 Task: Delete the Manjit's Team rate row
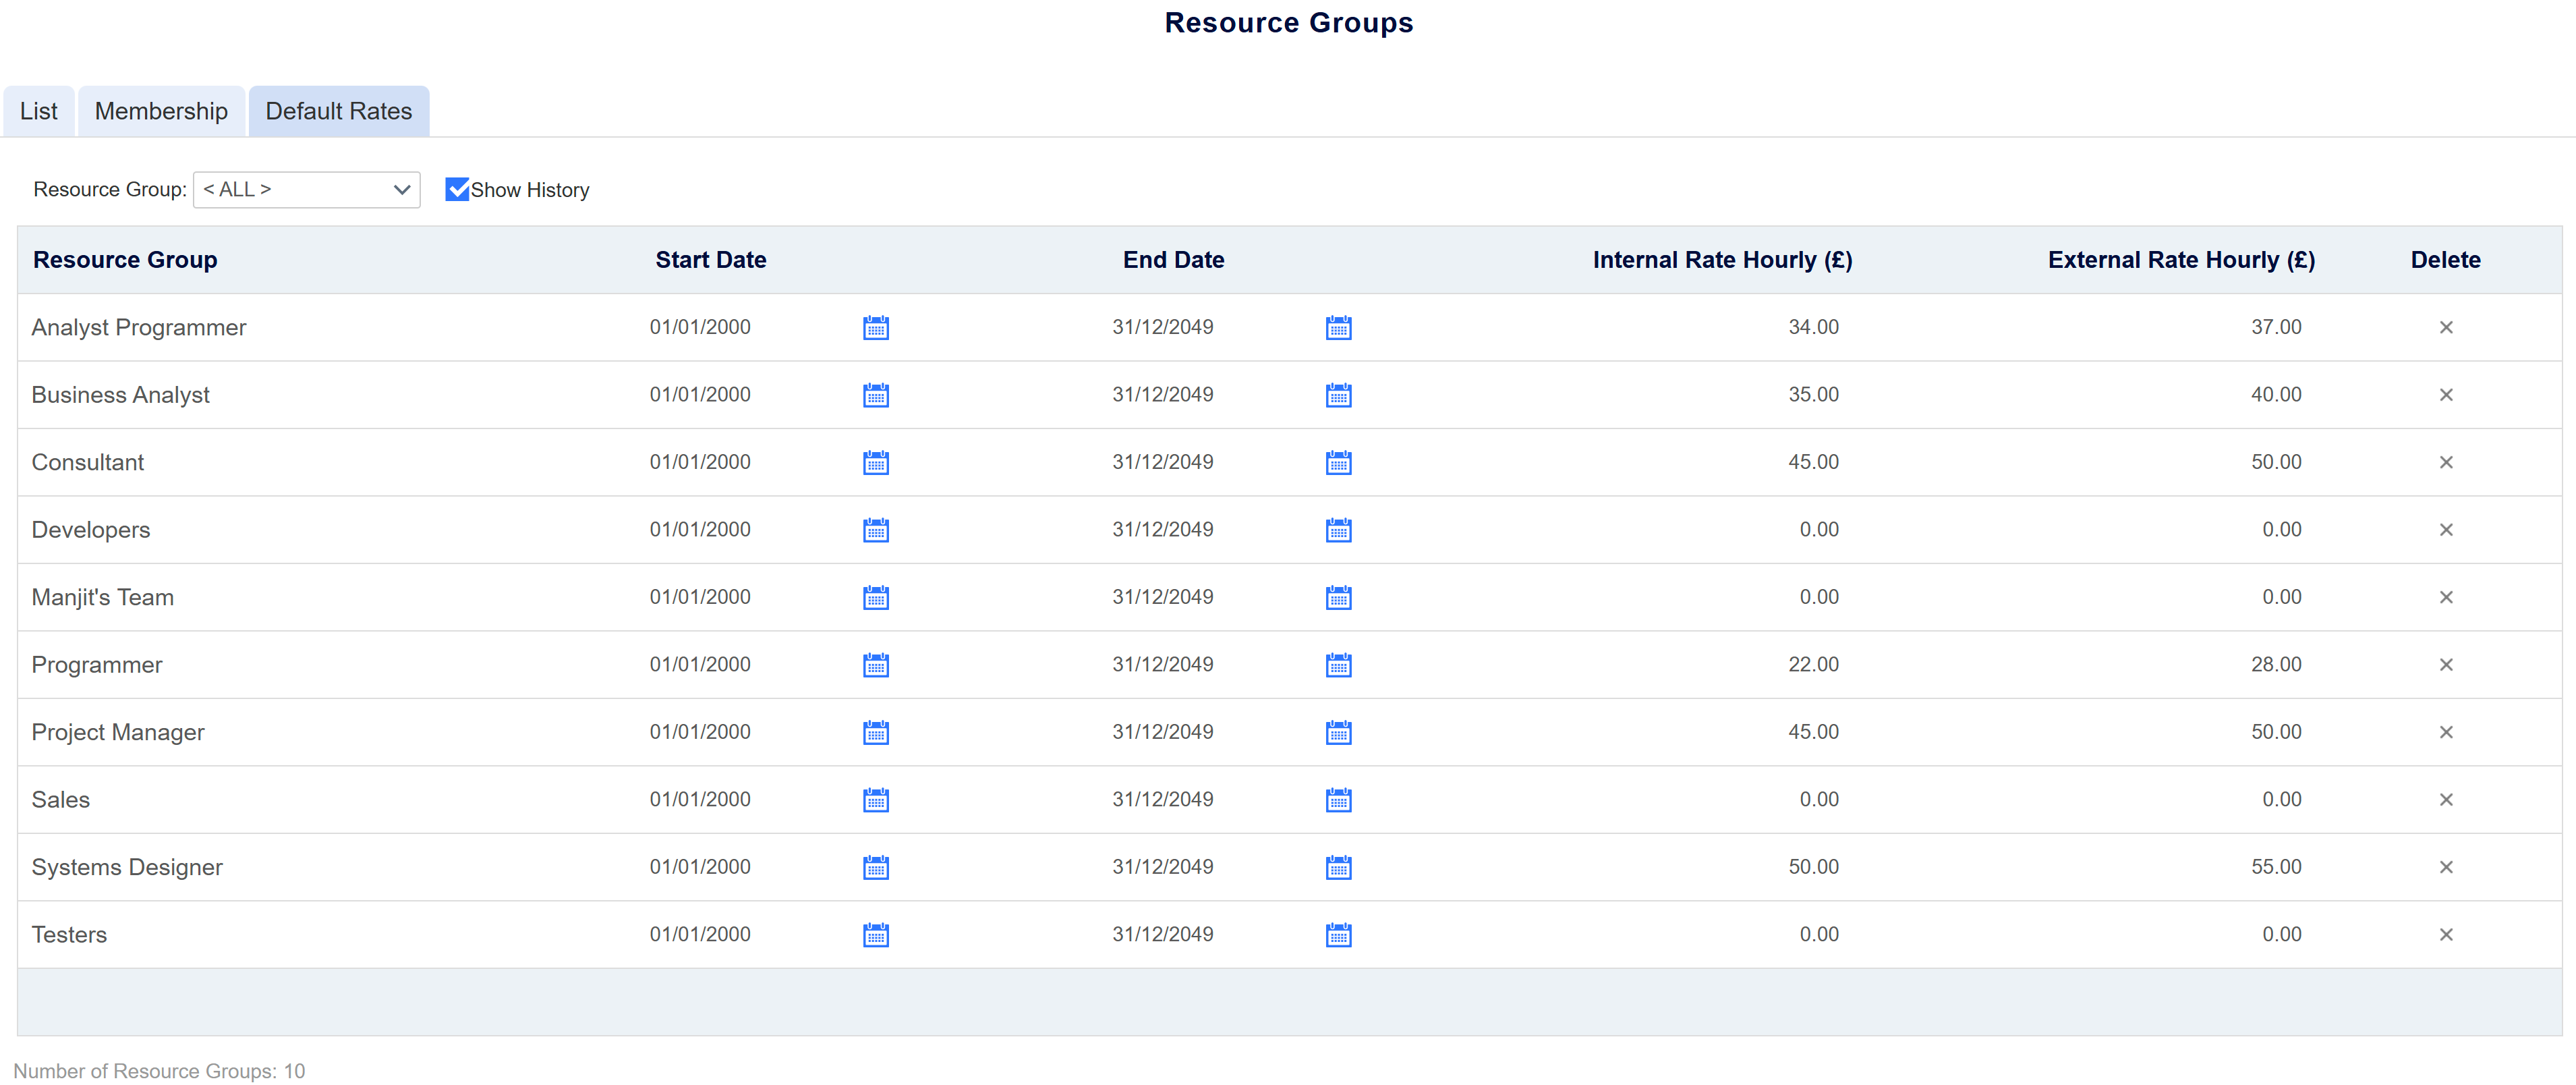pos(2445,598)
